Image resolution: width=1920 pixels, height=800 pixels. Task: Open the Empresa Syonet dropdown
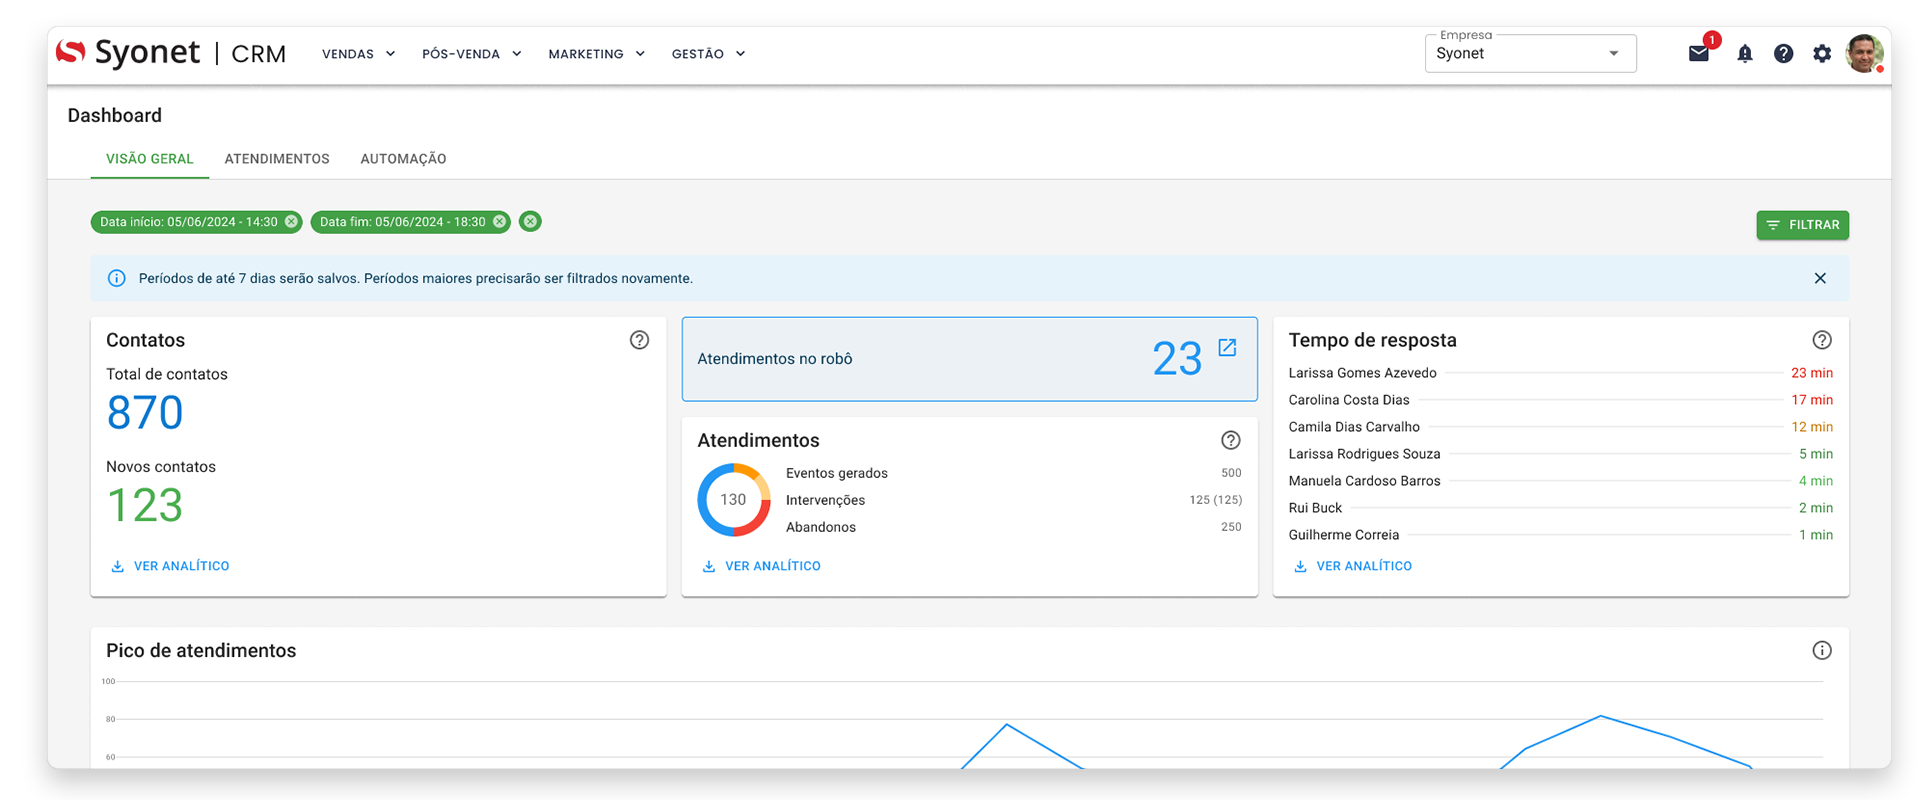(1530, 53)
